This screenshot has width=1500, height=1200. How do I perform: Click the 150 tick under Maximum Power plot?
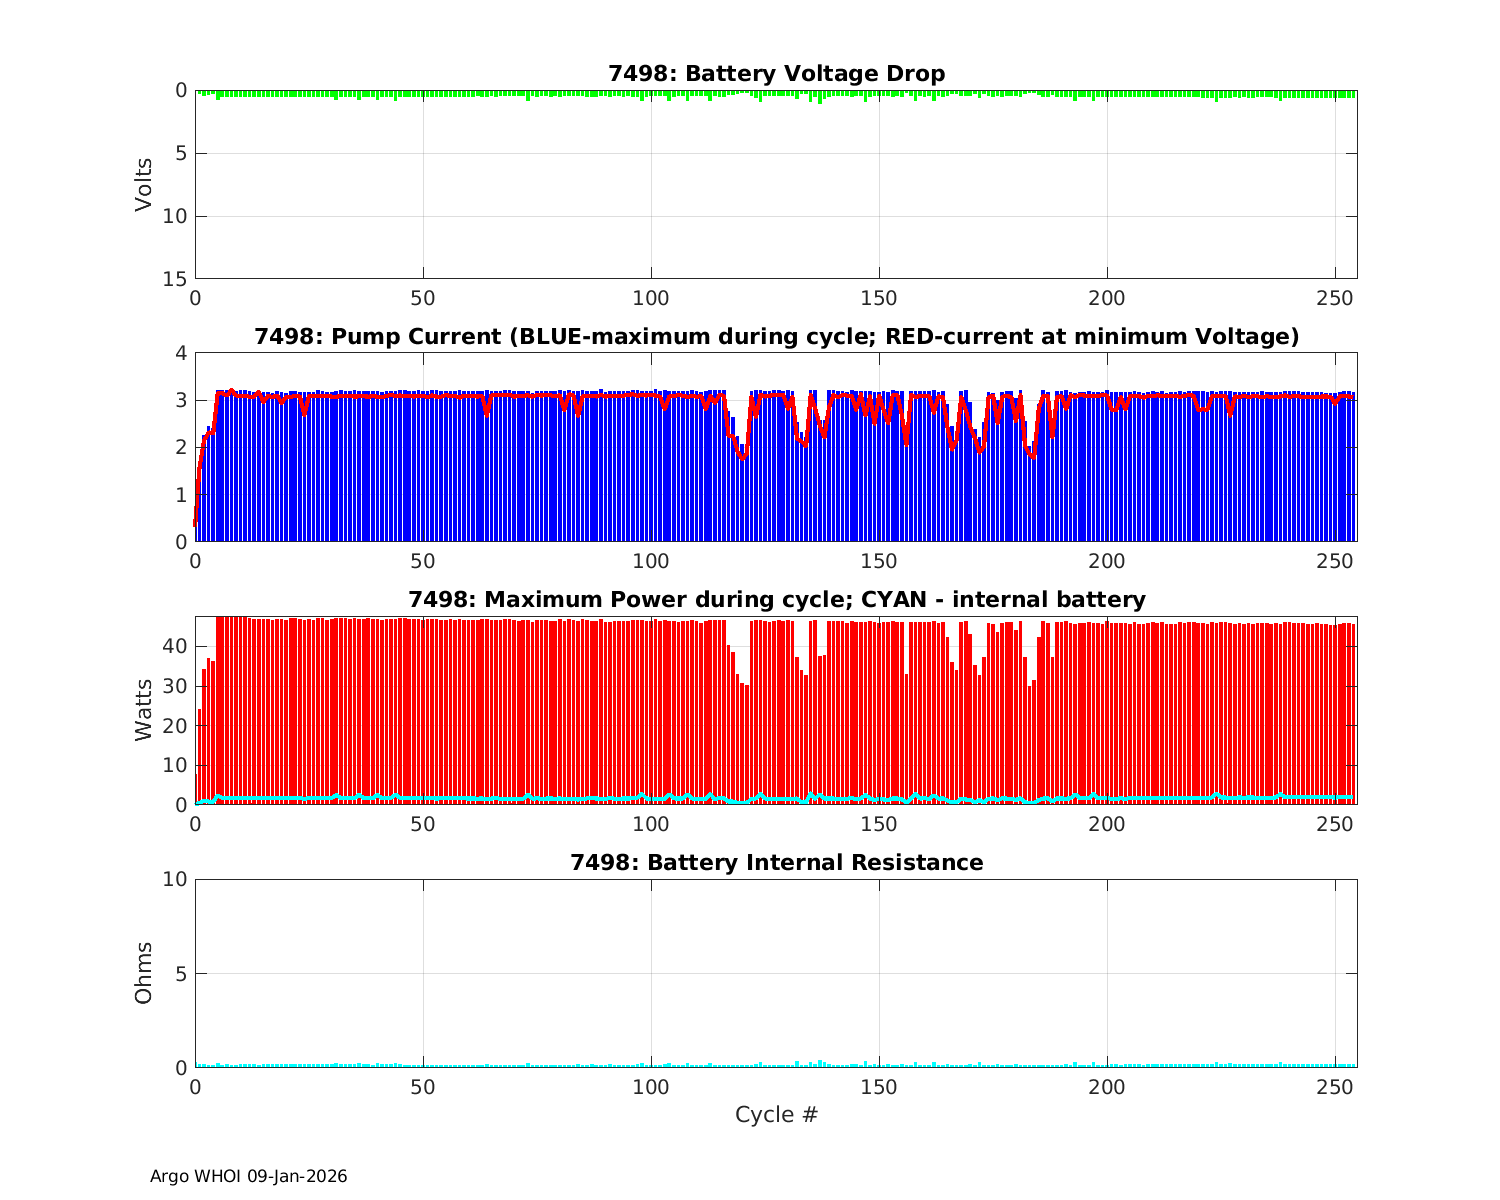point(879,825)
